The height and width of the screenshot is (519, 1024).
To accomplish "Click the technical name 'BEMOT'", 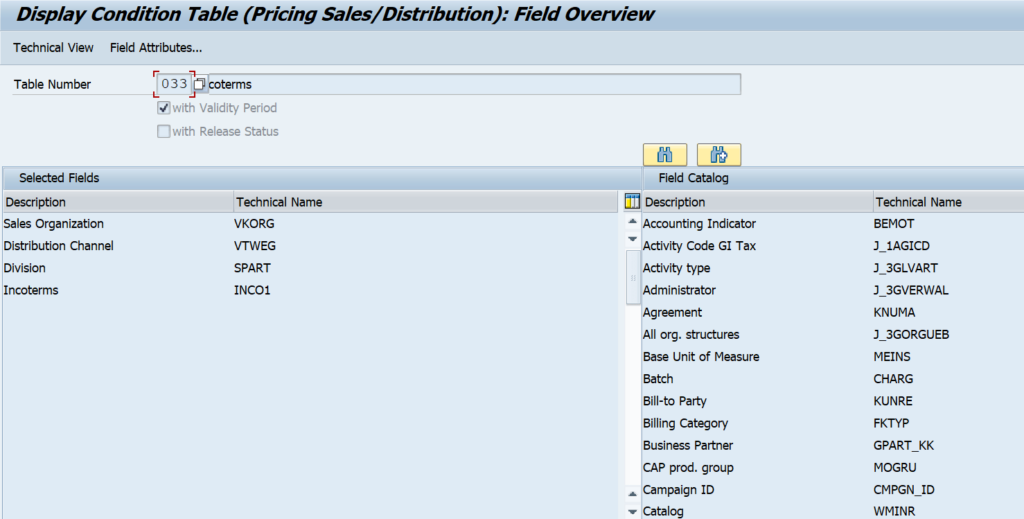I will pyautogui.click(x=893, y=223).
